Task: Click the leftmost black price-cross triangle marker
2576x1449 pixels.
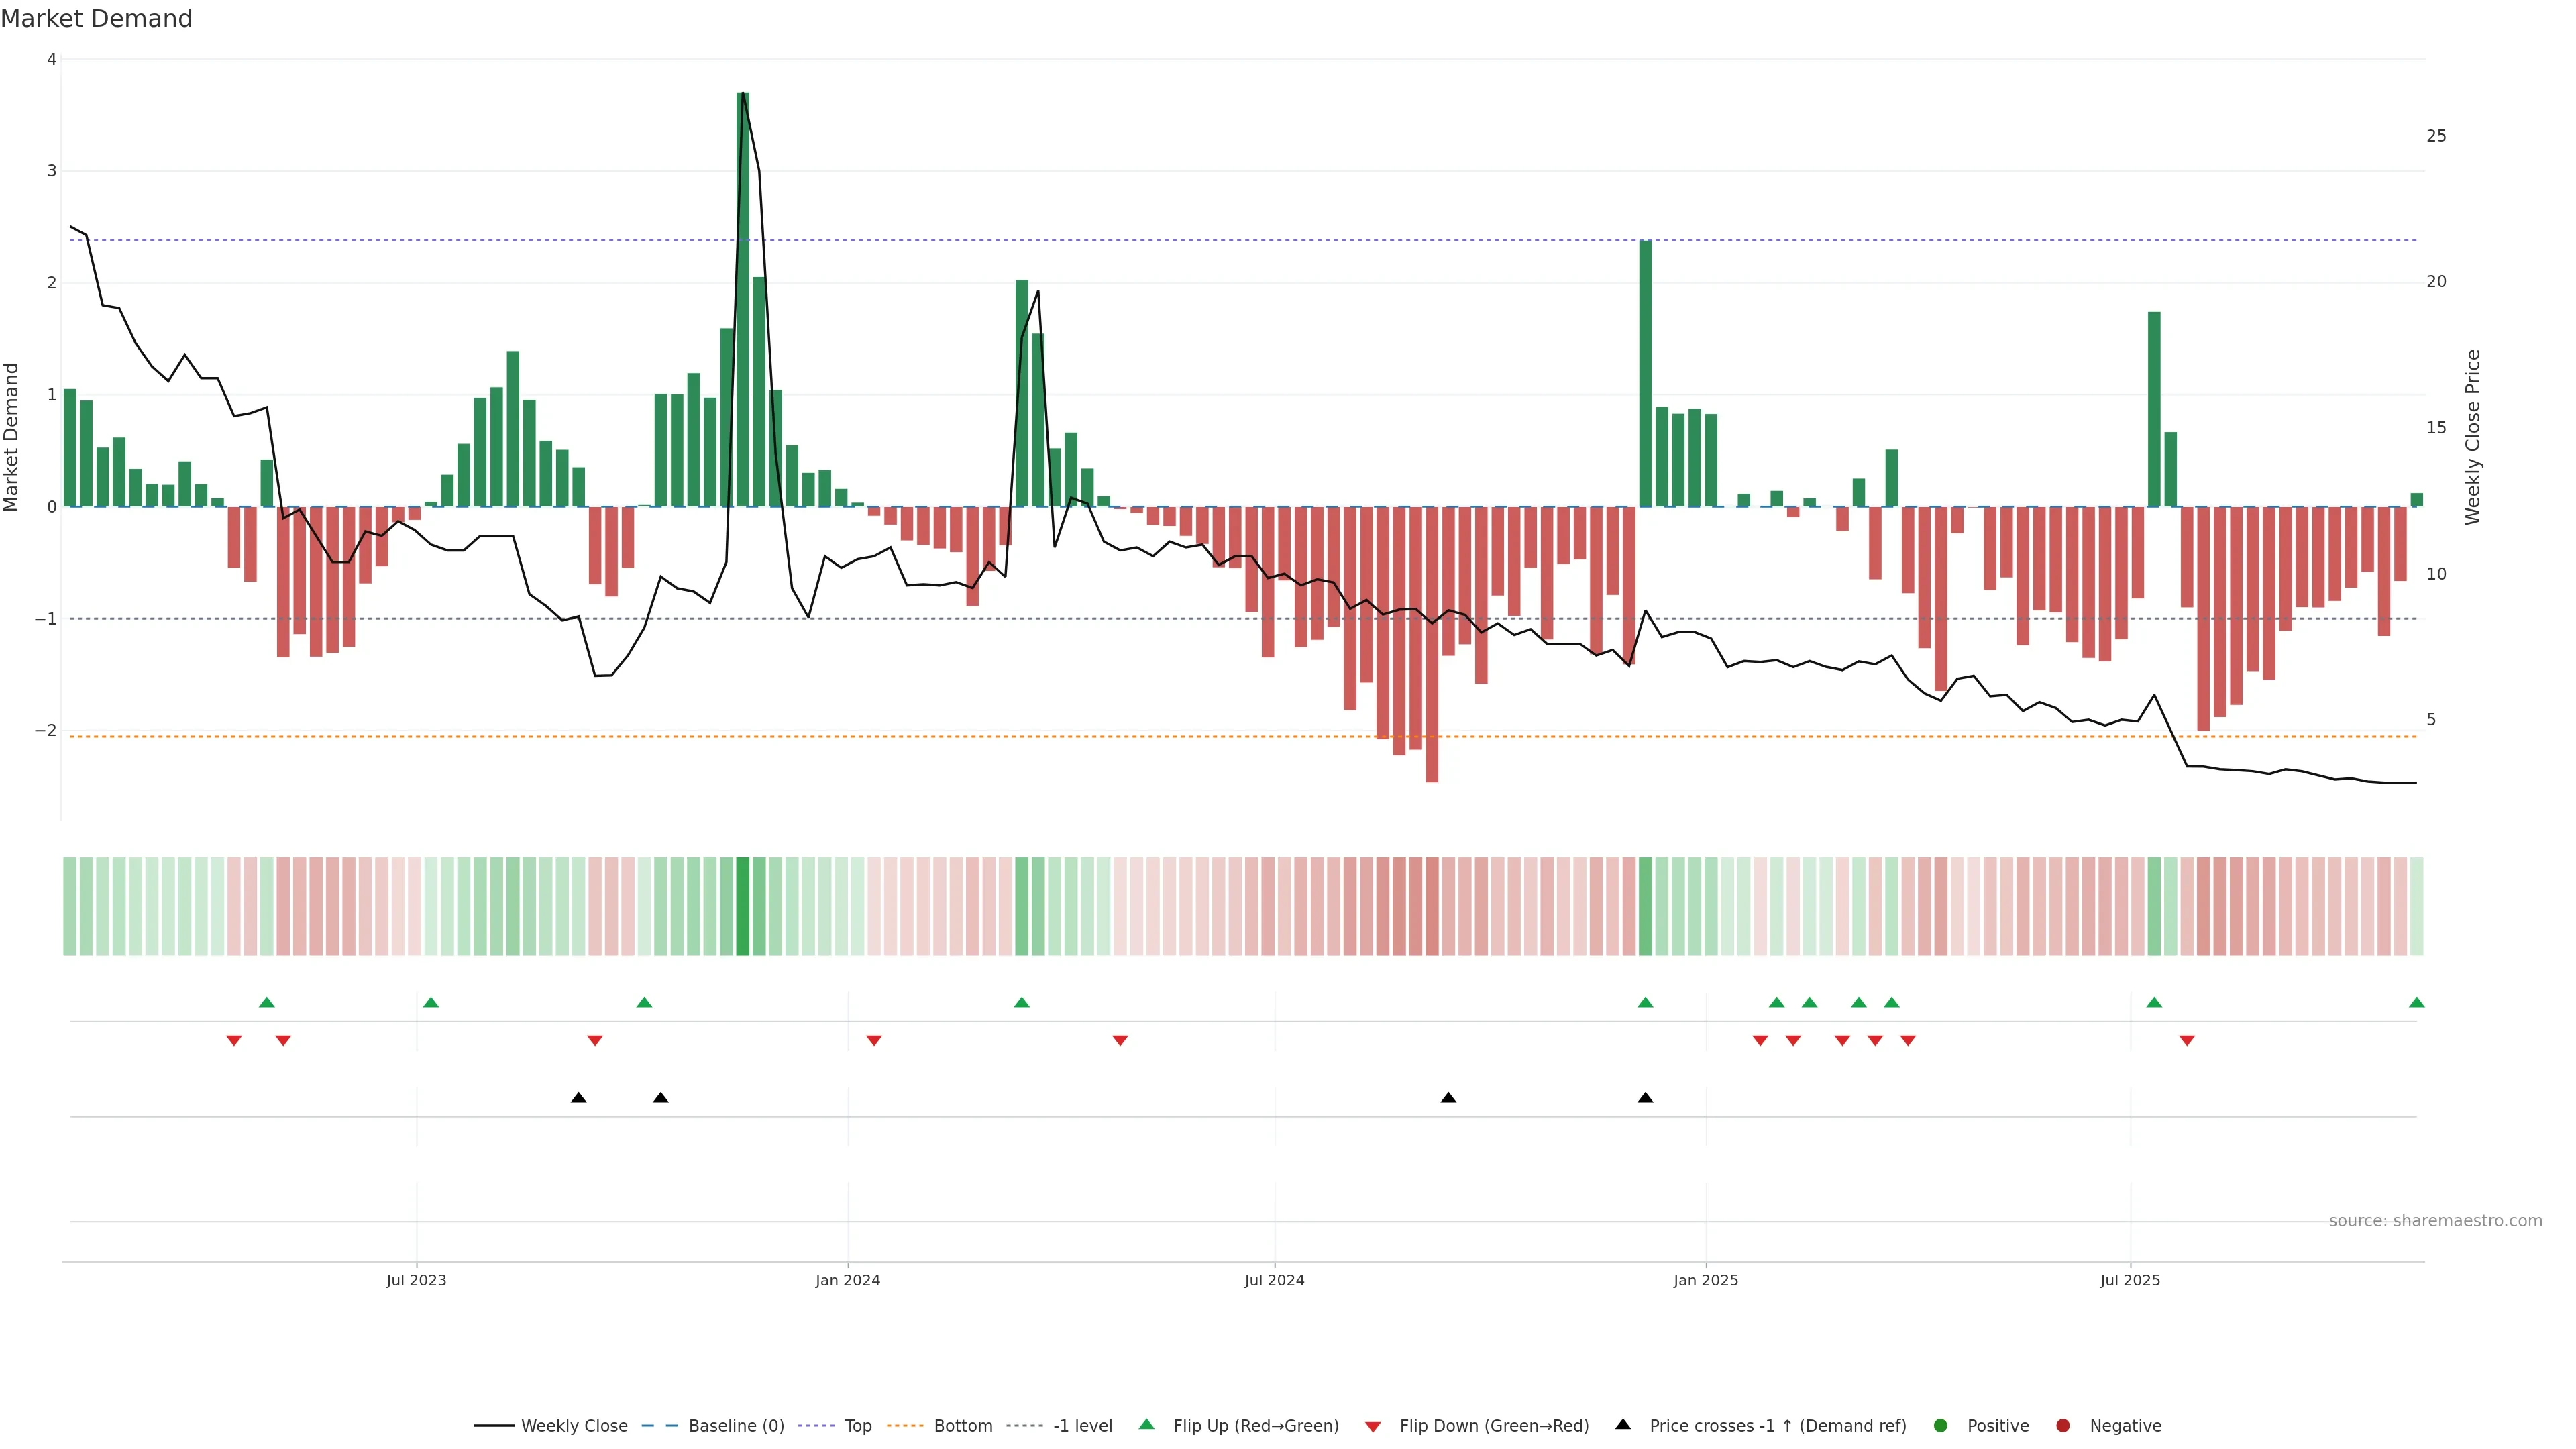Action: [578, 1098]
